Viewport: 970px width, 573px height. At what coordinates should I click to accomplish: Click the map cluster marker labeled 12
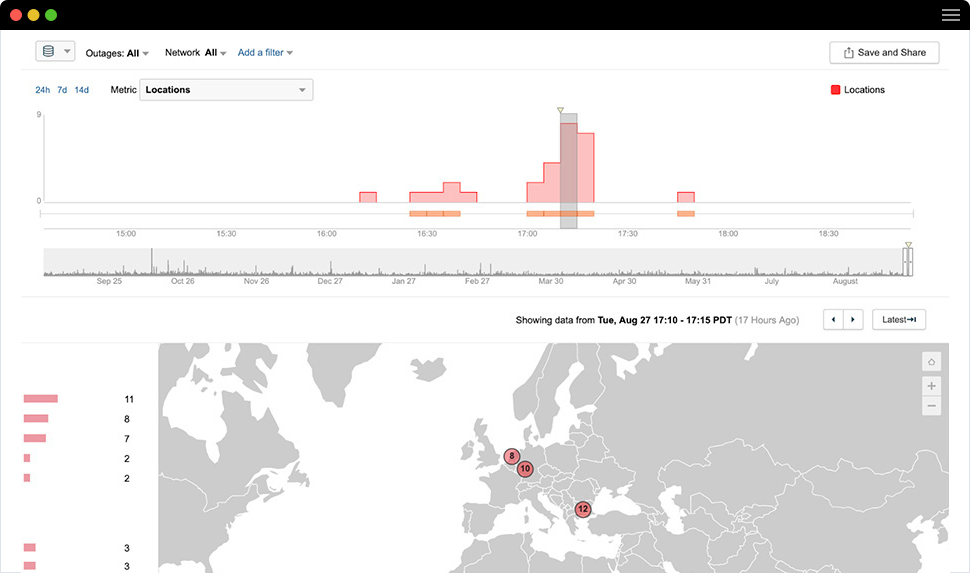click(x=583, y=509)
